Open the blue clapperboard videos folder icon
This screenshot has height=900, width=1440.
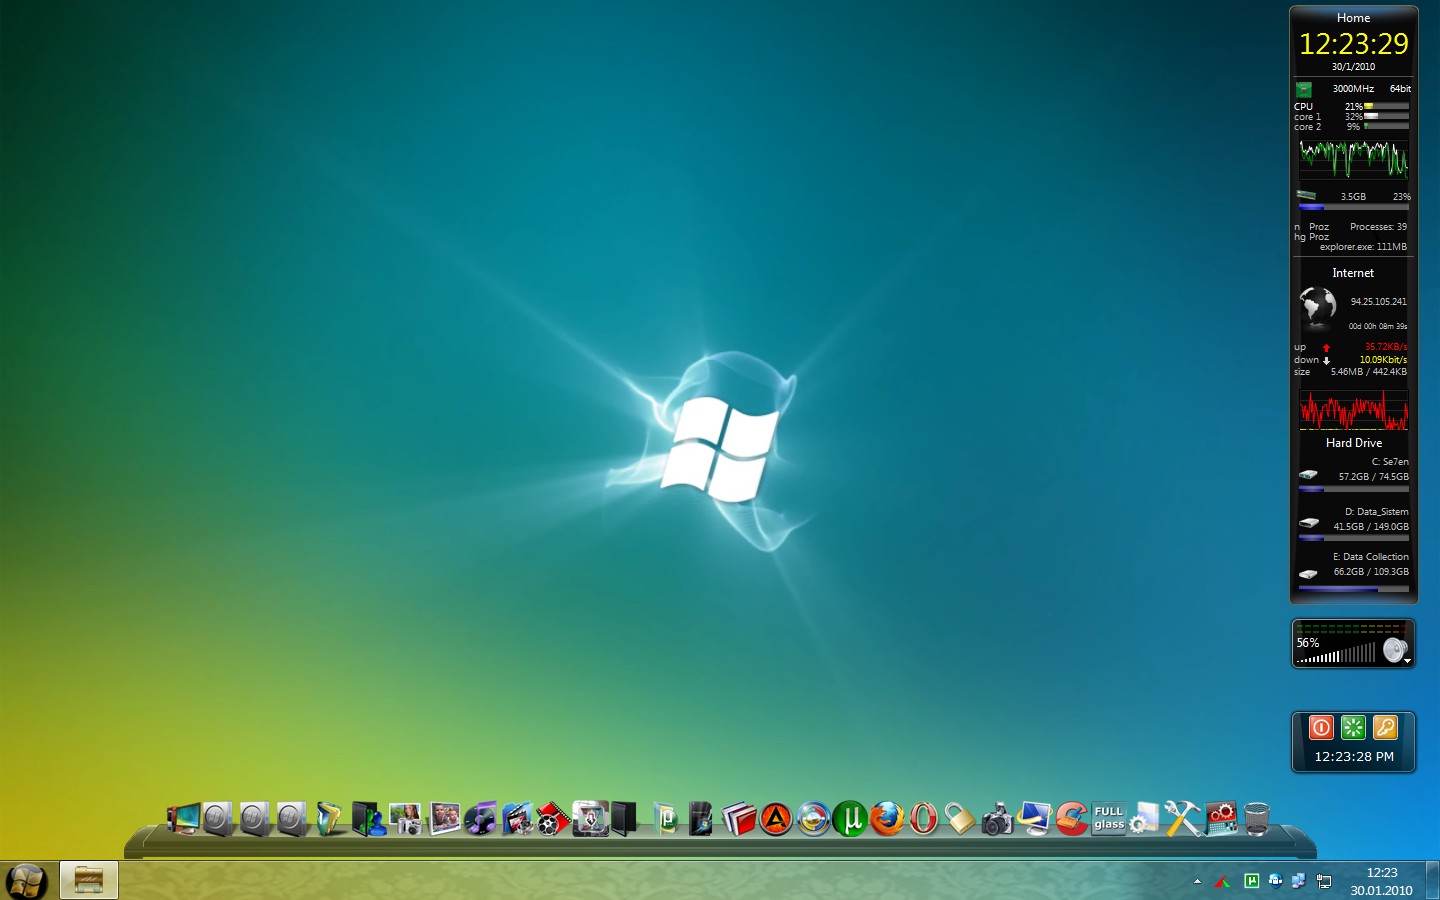point(517,818)
